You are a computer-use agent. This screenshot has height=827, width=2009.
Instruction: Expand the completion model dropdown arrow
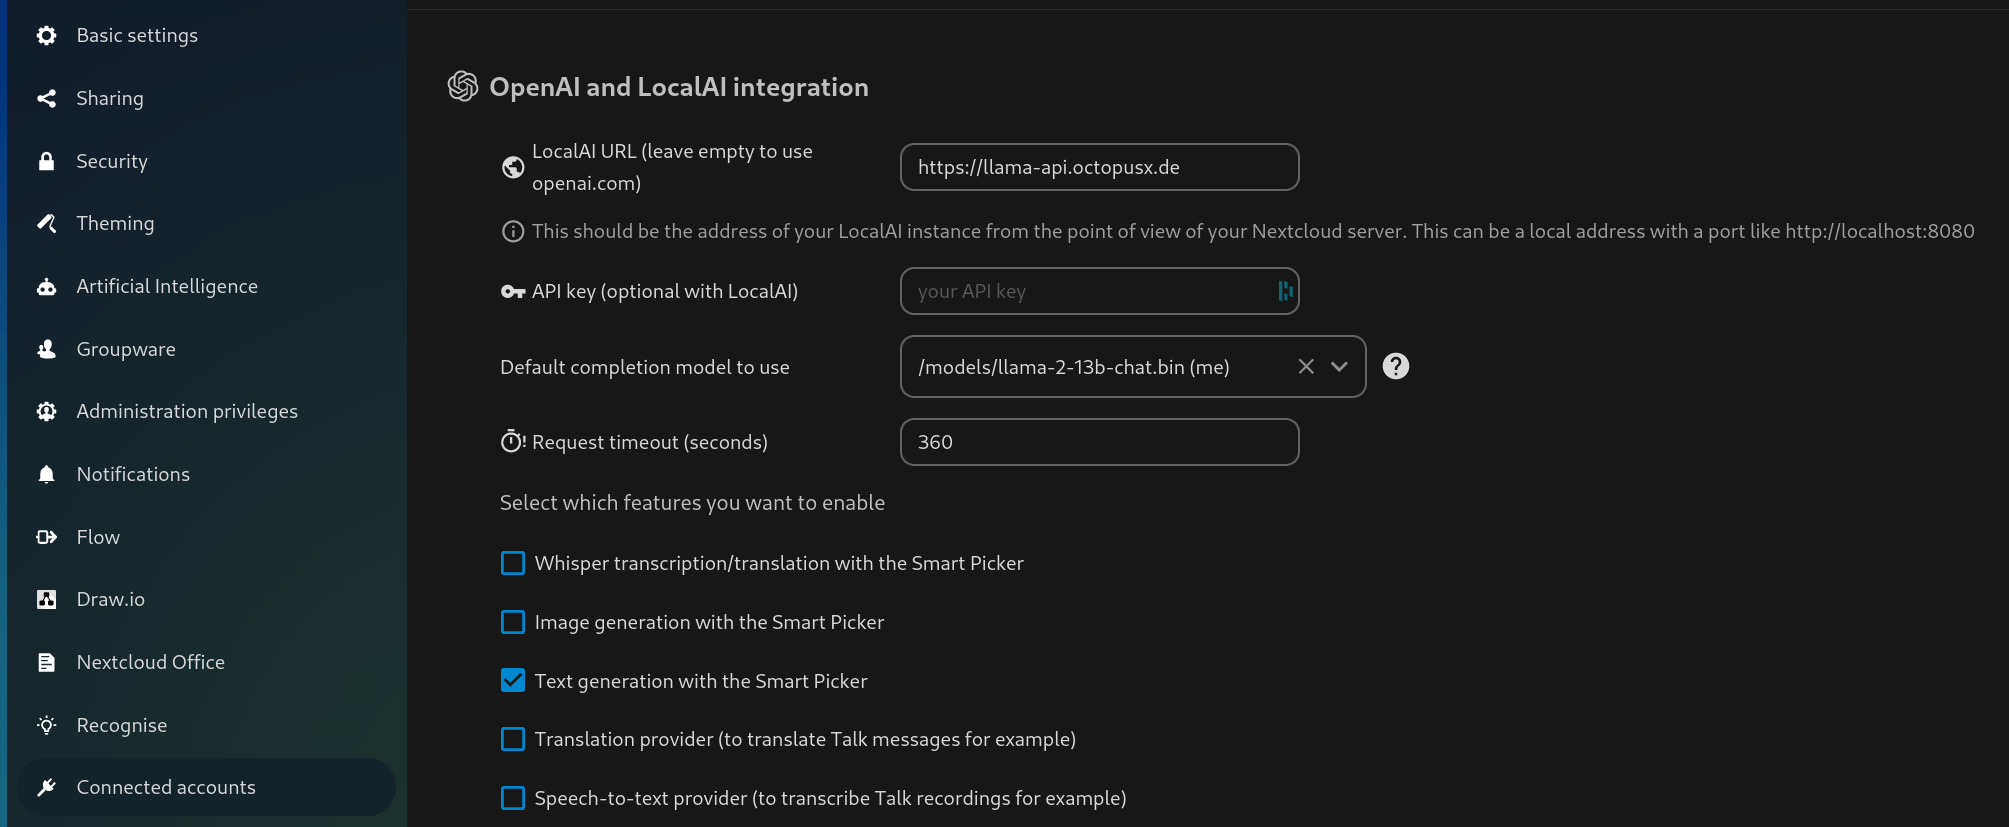pyautogui.click(x=1339, y=366)
